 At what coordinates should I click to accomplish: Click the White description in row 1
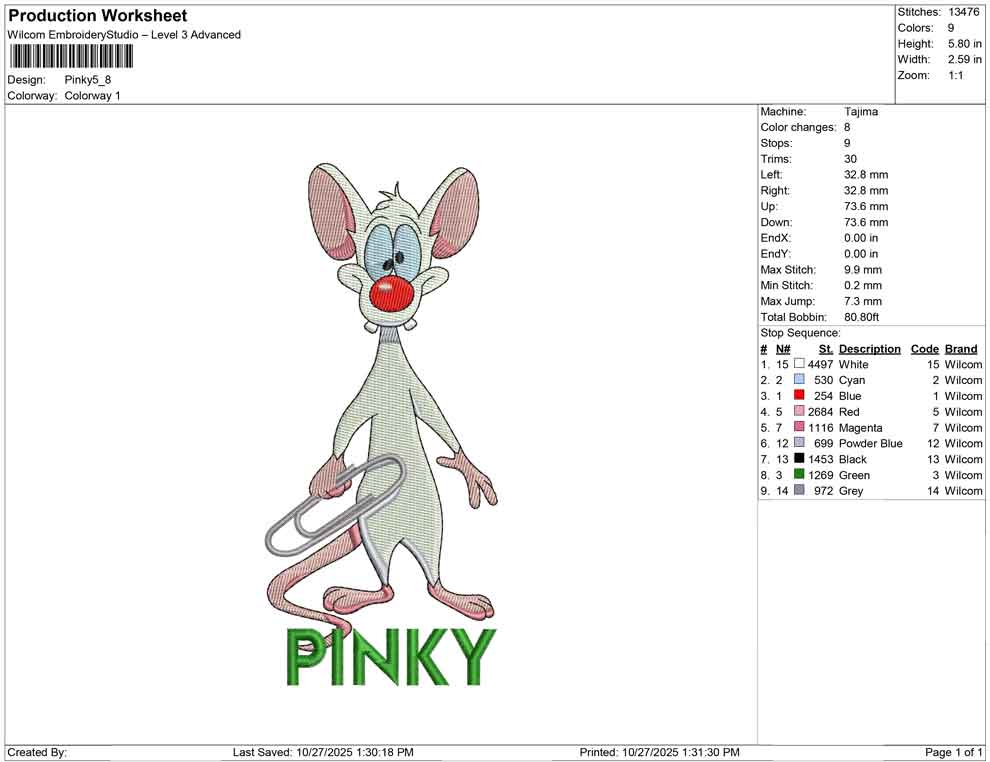pyautogui.click(x=853, y=364)
